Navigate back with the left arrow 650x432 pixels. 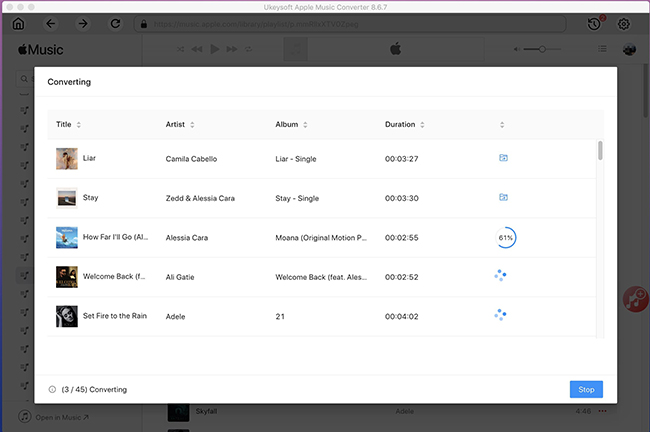(51, 24)
